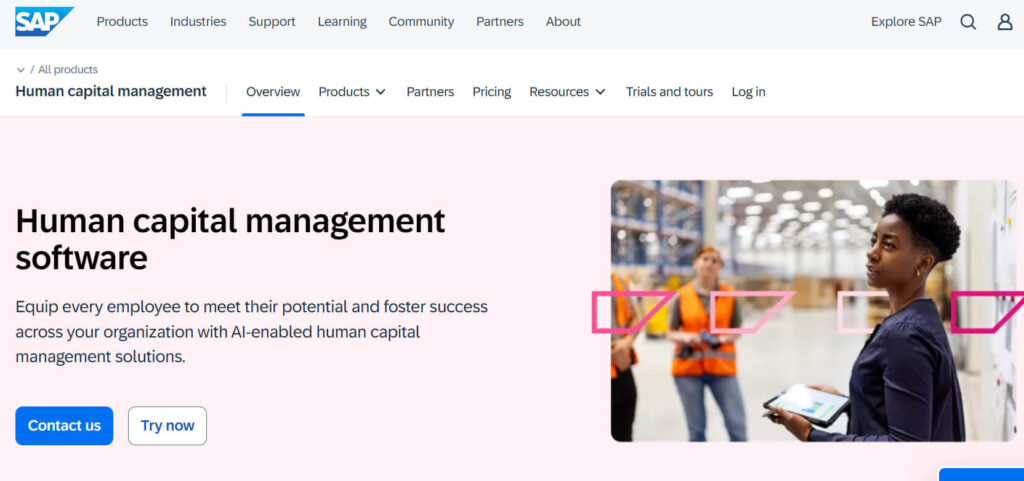Open the user account profile icon

(1005, 22)
